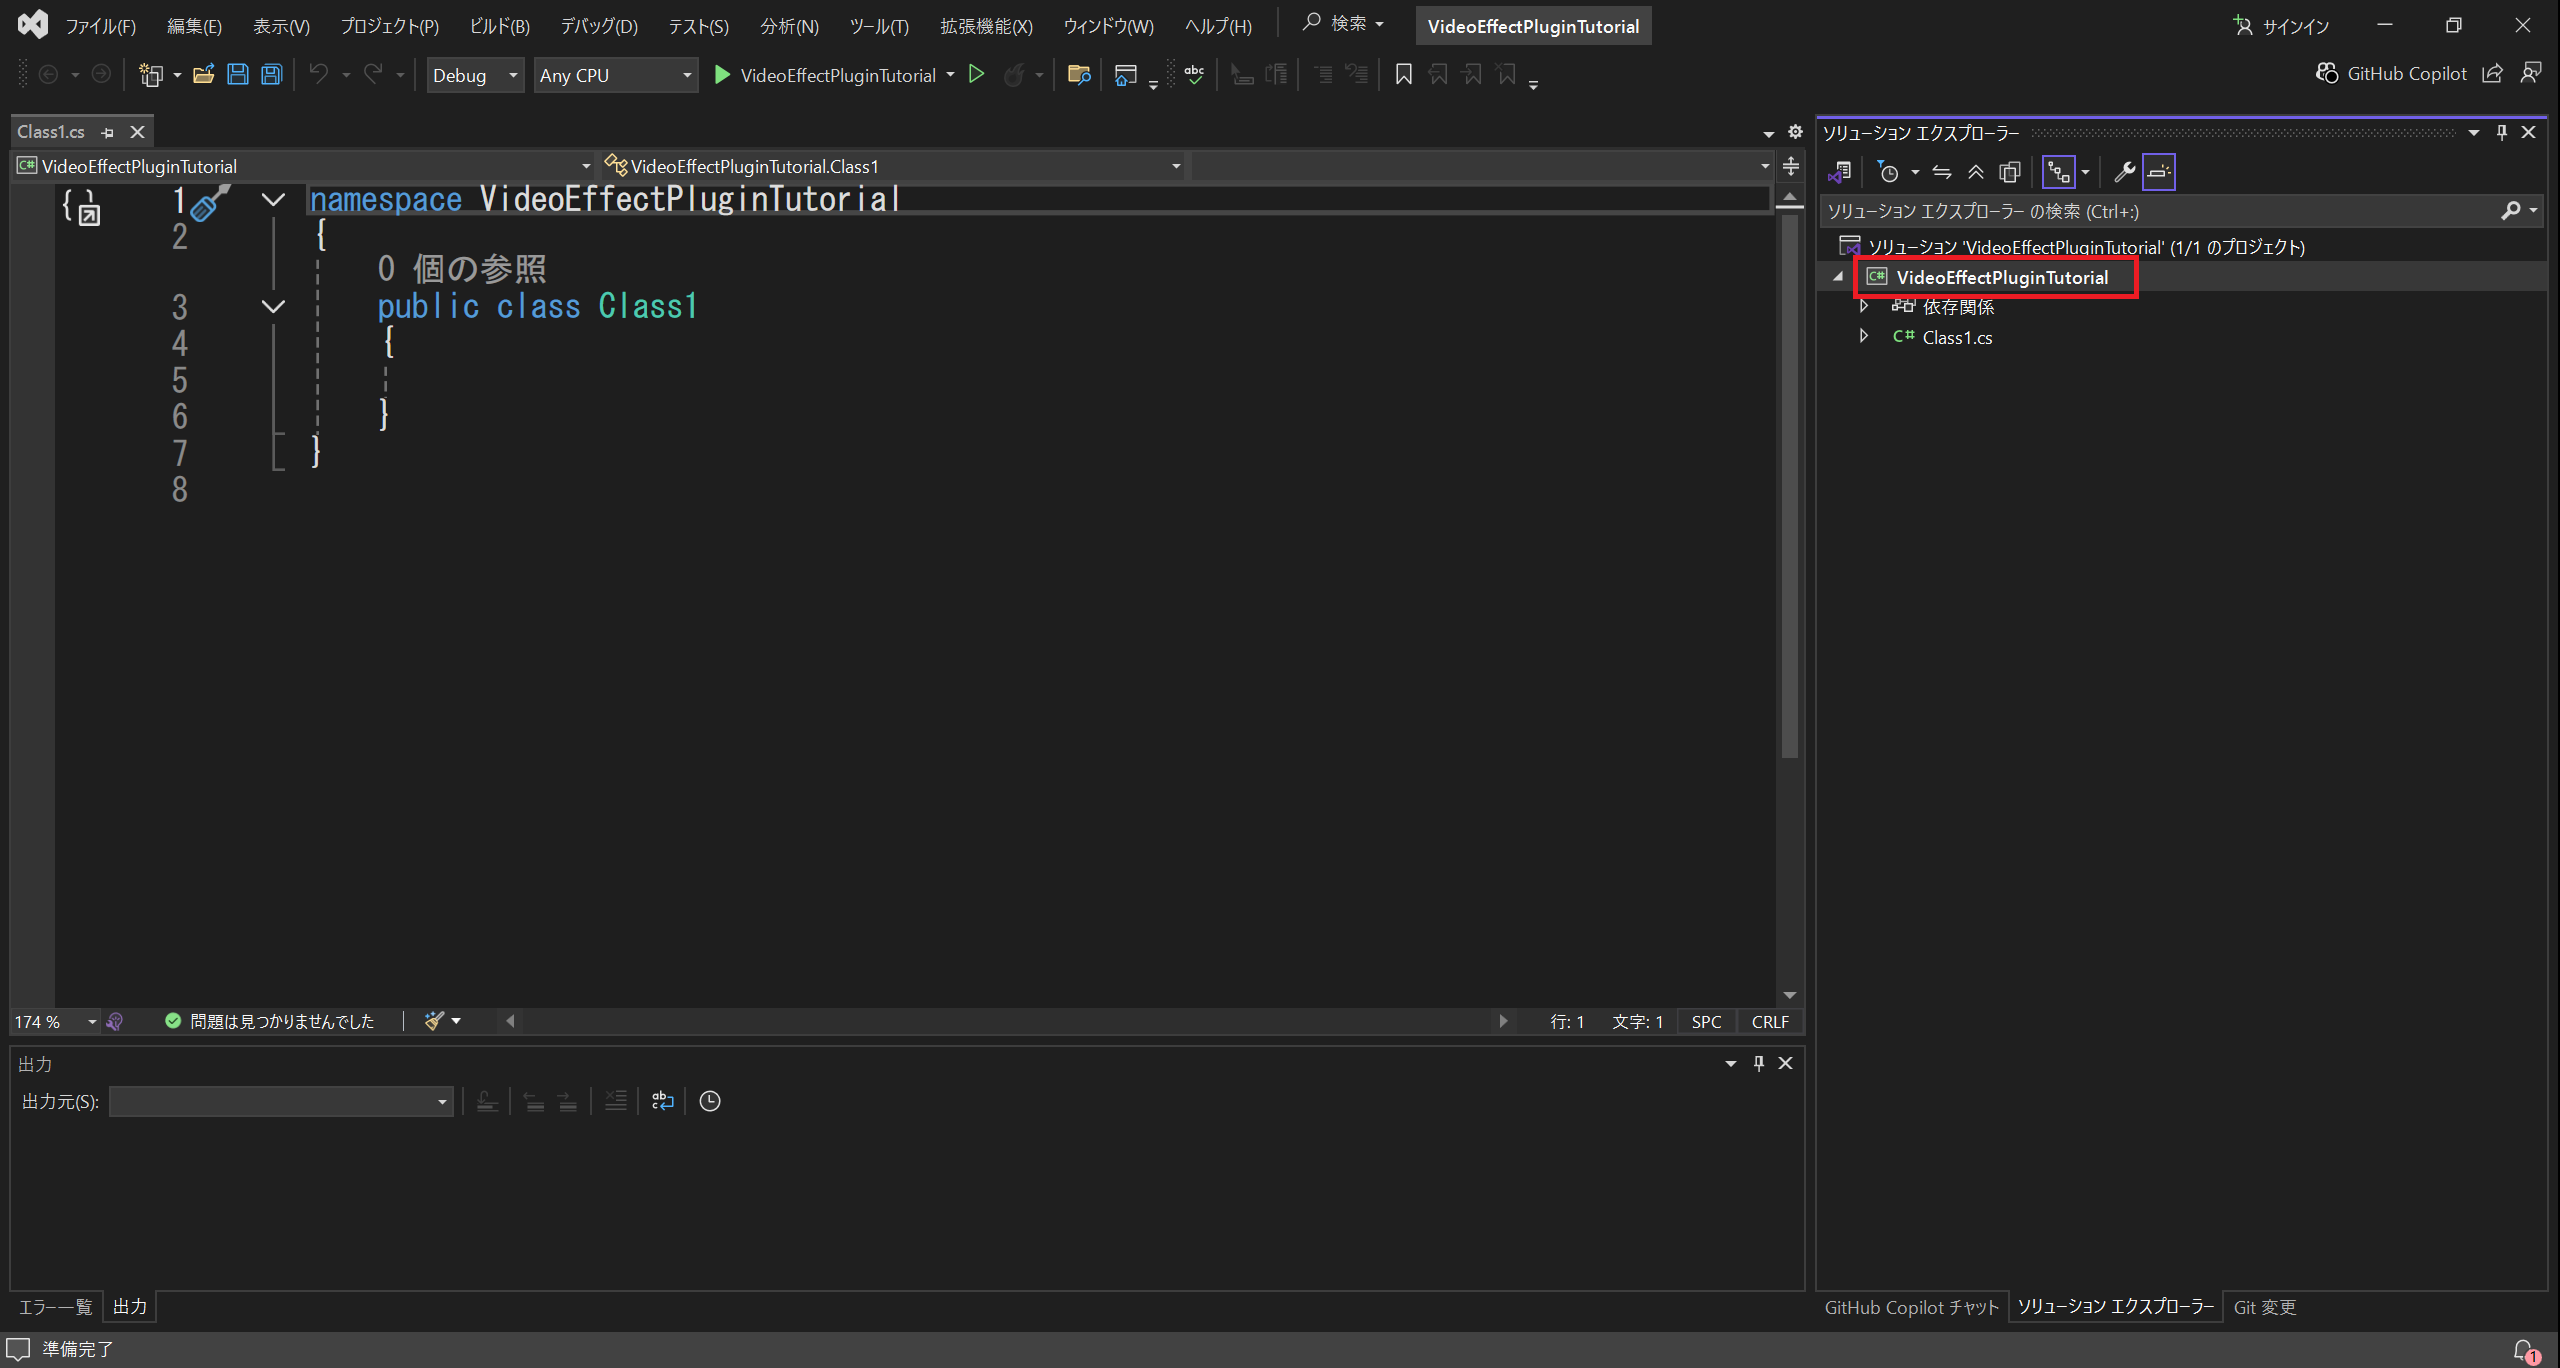Toggle Preview Selected Items button
The height and width of the screenshot is (1368, 2560).
(x=2159, y=172)
